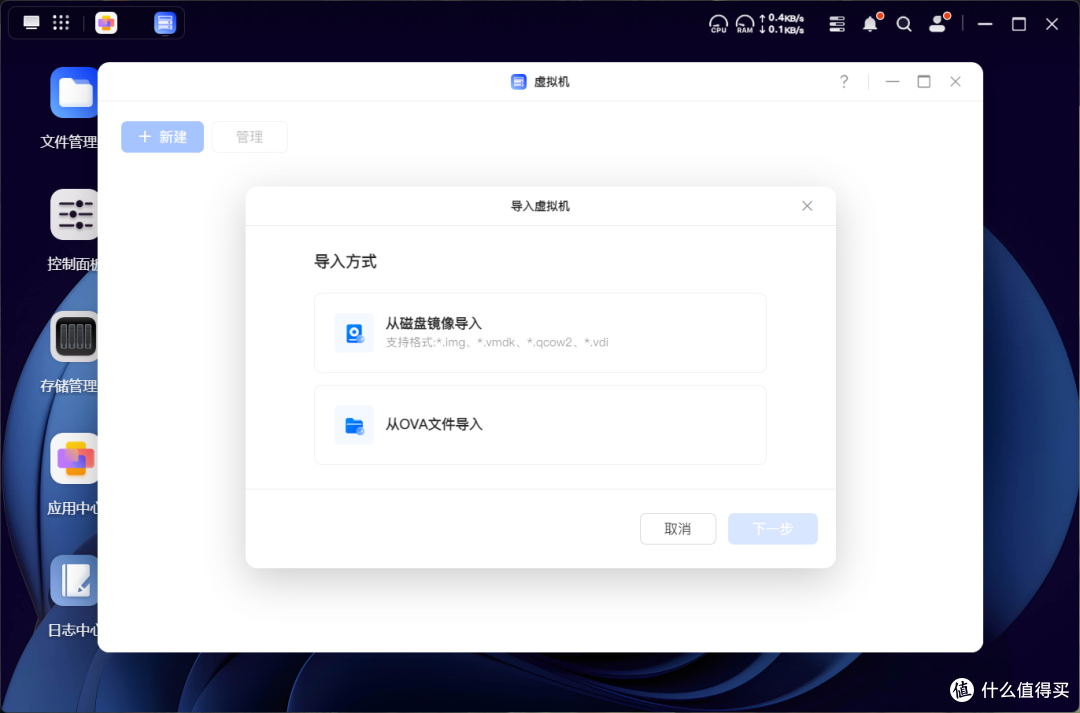Click the 导入虚拟机 dialog title
Image resolution: width=1080 pixels, height=713 pixels.
click(540, 206)
